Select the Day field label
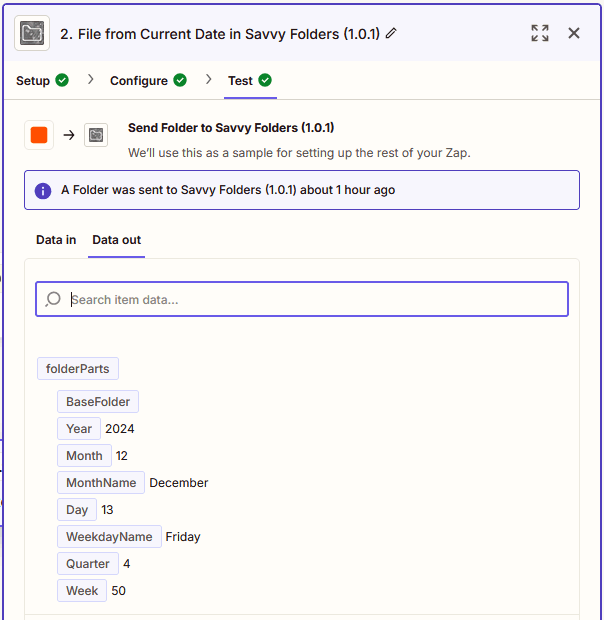The height and width of the screenshot is (620, 604). (77, 510)
